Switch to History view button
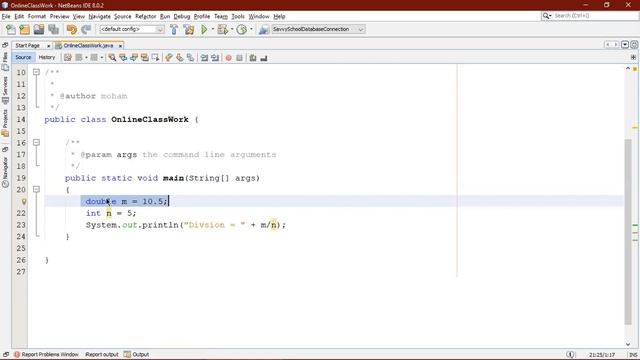Image resolution: width=640 pixels, height=360 pixels. pos(47,58)
